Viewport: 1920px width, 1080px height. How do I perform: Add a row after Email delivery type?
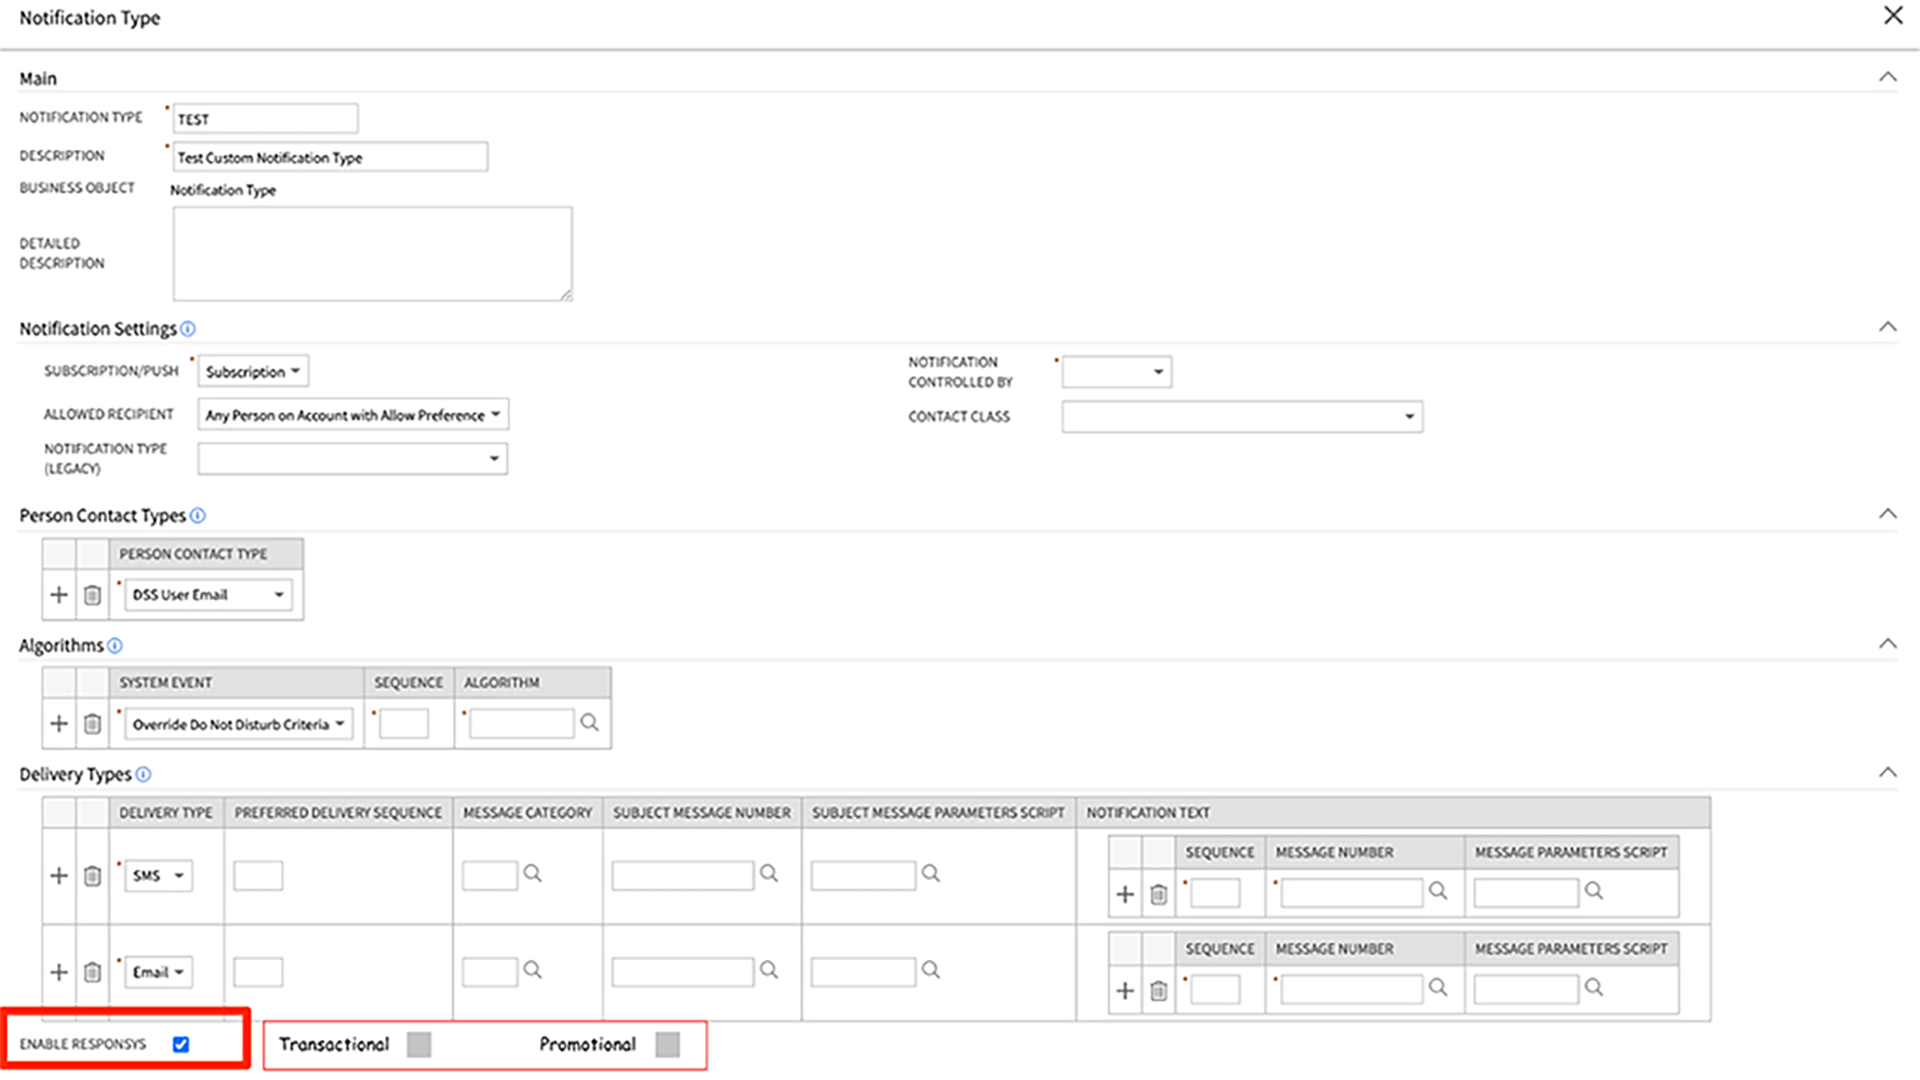click(59, 972)
